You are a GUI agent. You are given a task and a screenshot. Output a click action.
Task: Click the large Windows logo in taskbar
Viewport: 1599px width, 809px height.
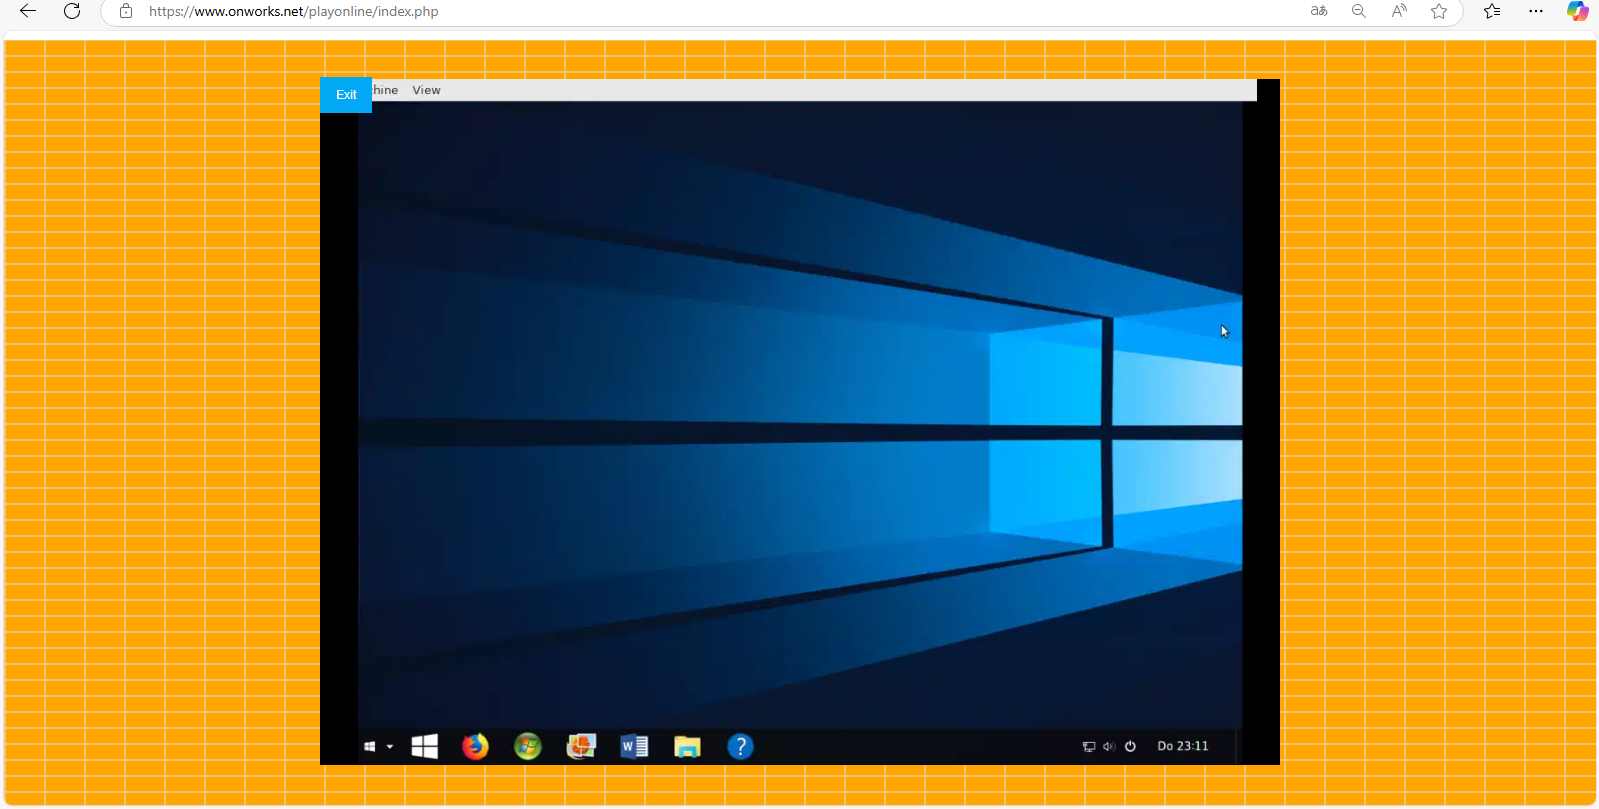click(x=425, y=746)
